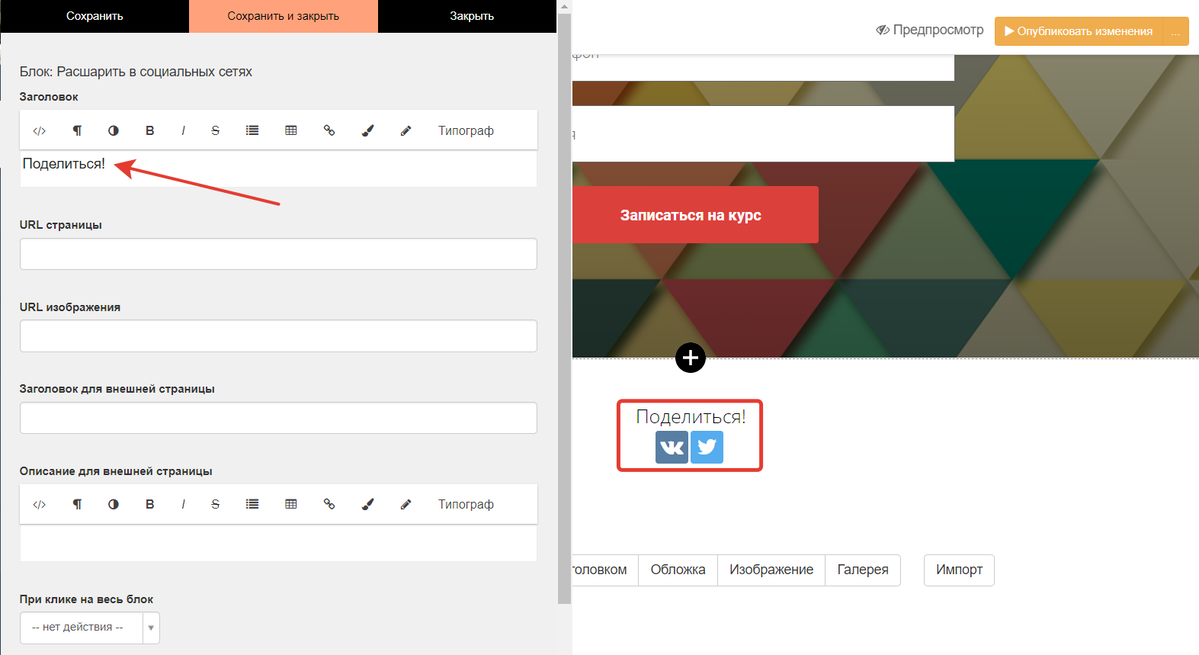This screenshot has height=655, width=1199.
Task: Share via the Twitter icon
Action: 707,447
